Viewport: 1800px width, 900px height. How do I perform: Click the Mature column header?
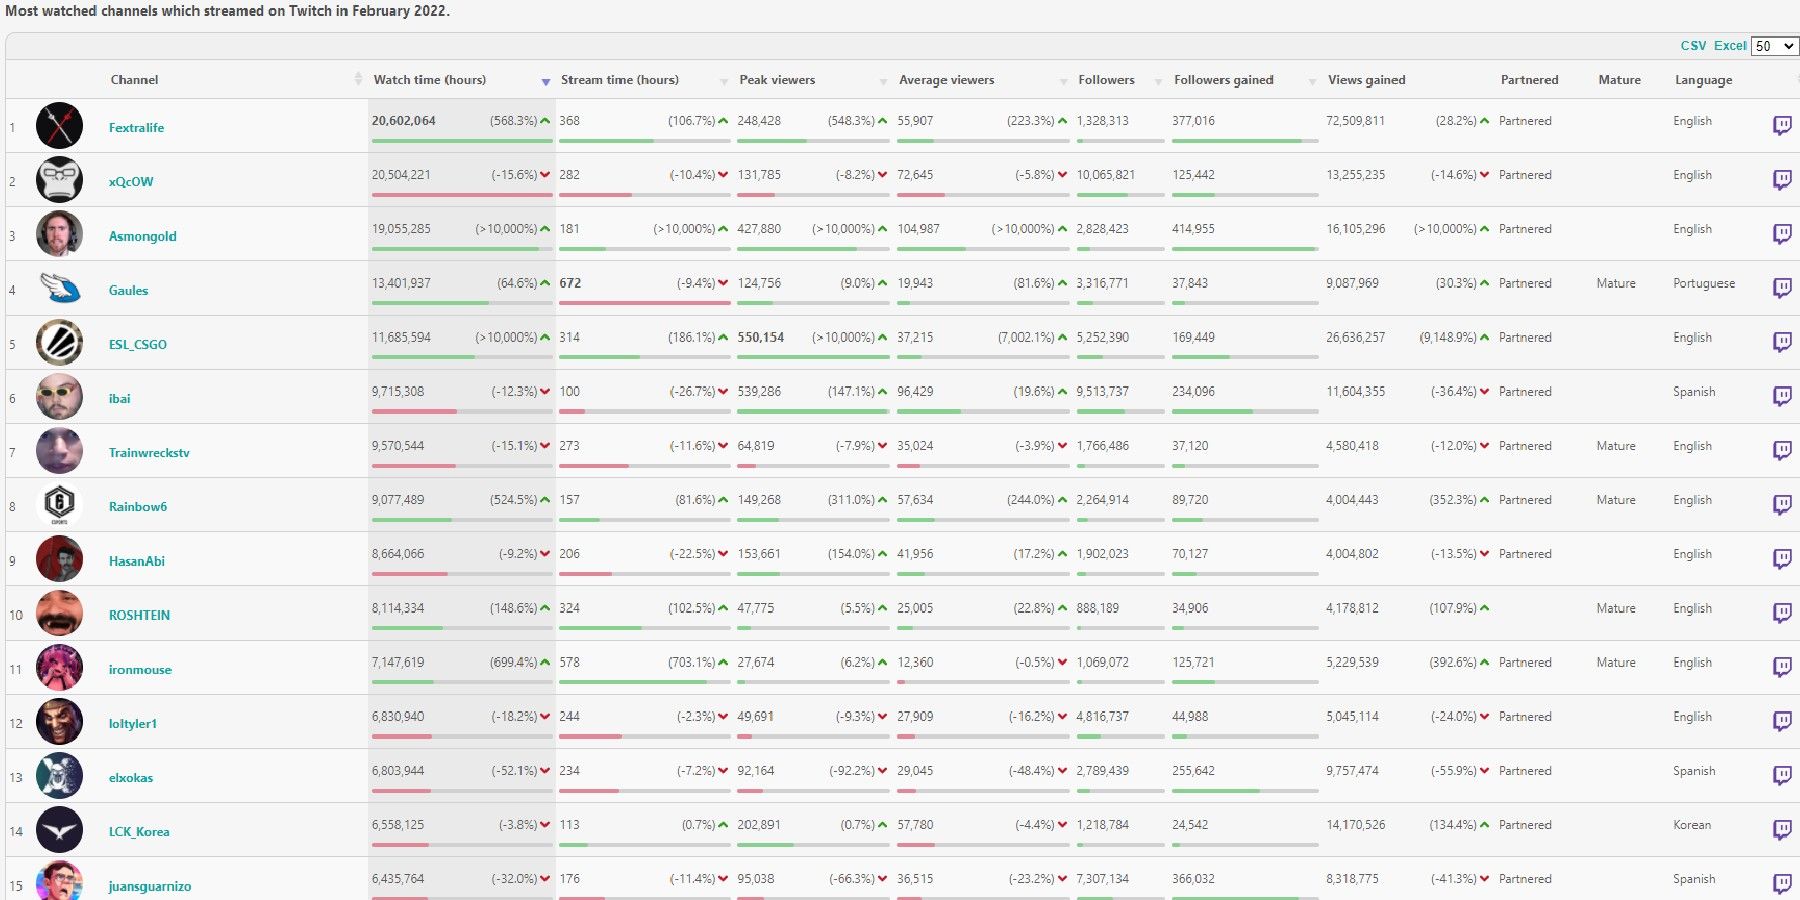pyautogui.click(x=1619, y=80)
